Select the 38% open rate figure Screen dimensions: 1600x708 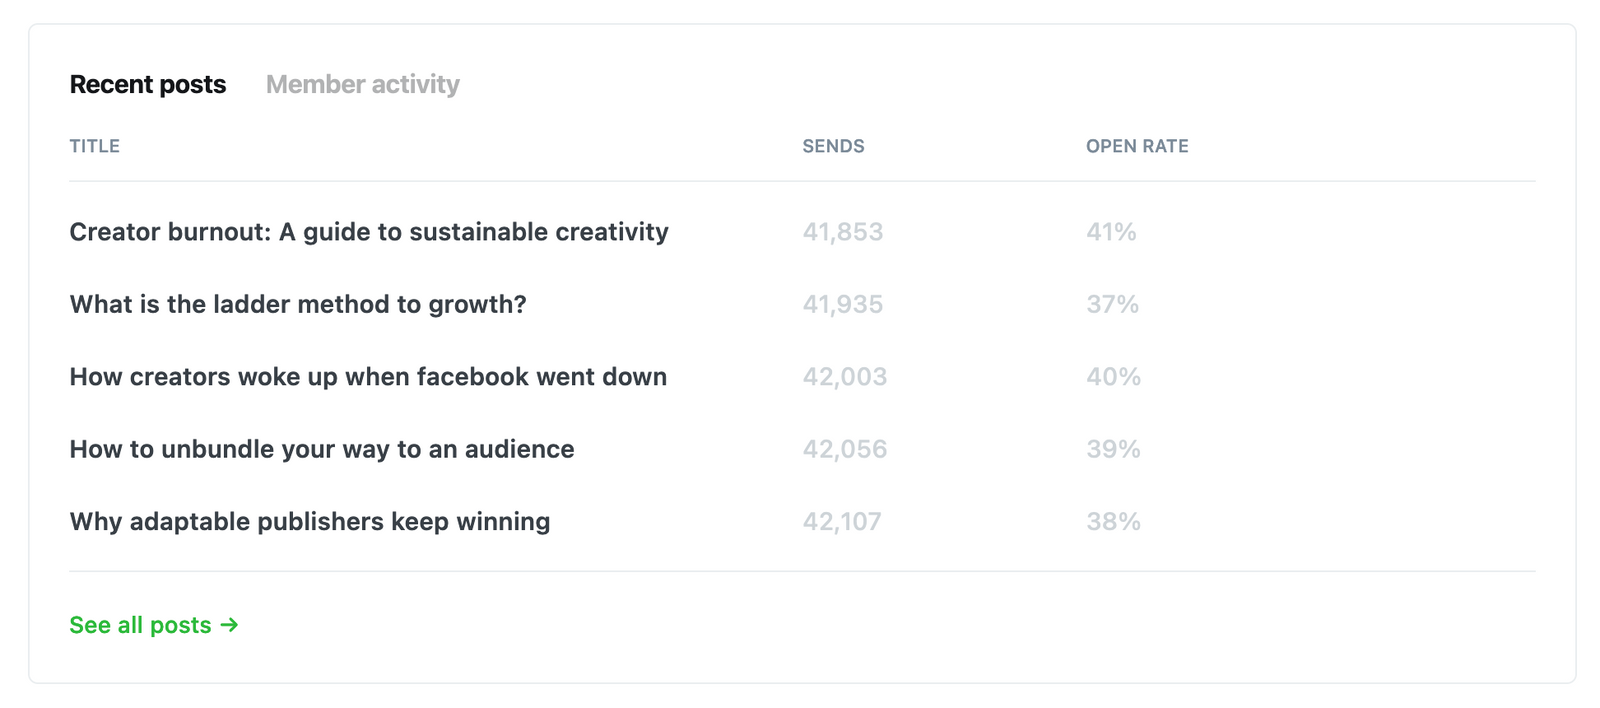tap(1113, 522)
